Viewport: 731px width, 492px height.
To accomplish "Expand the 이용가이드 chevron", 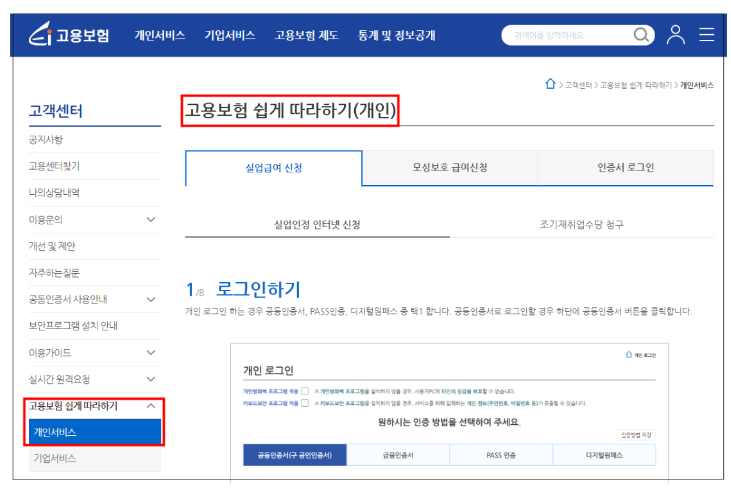I will (x=151, y=353).
